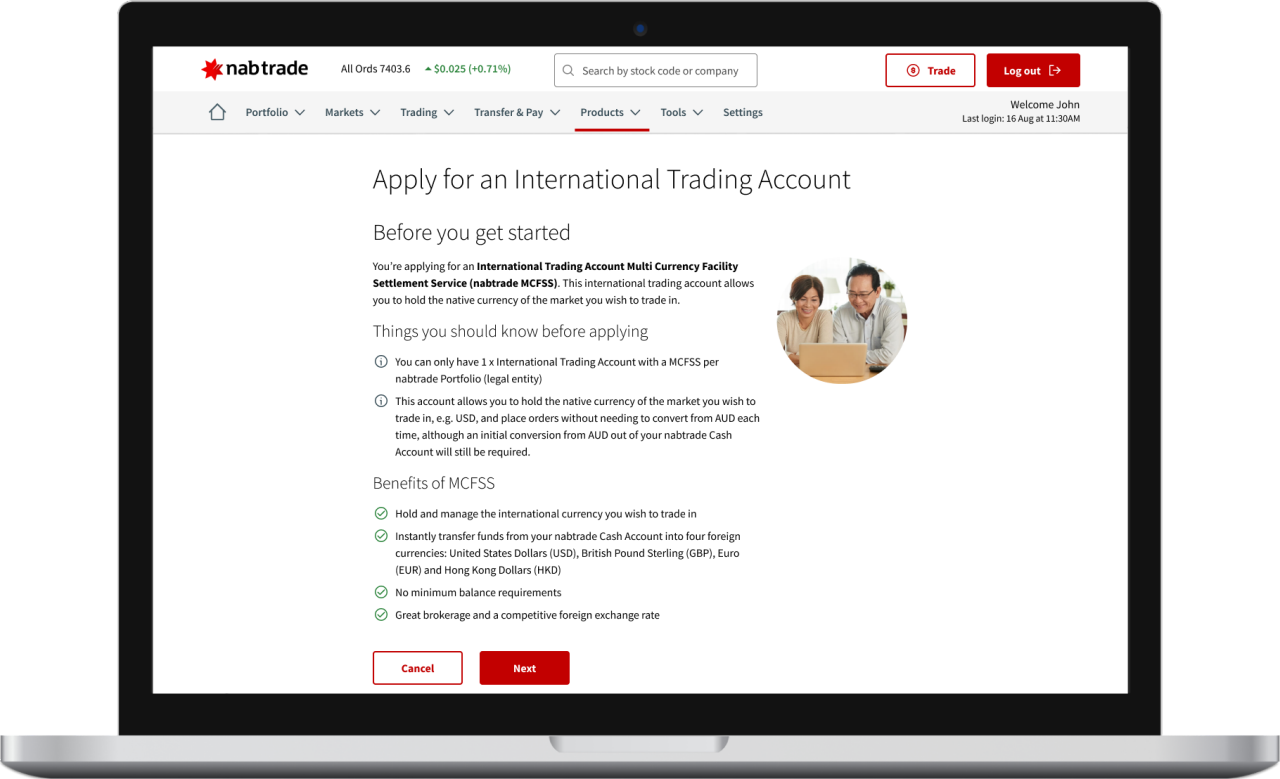Click green checkmark beside Hold and manage currency

(381, 513)
